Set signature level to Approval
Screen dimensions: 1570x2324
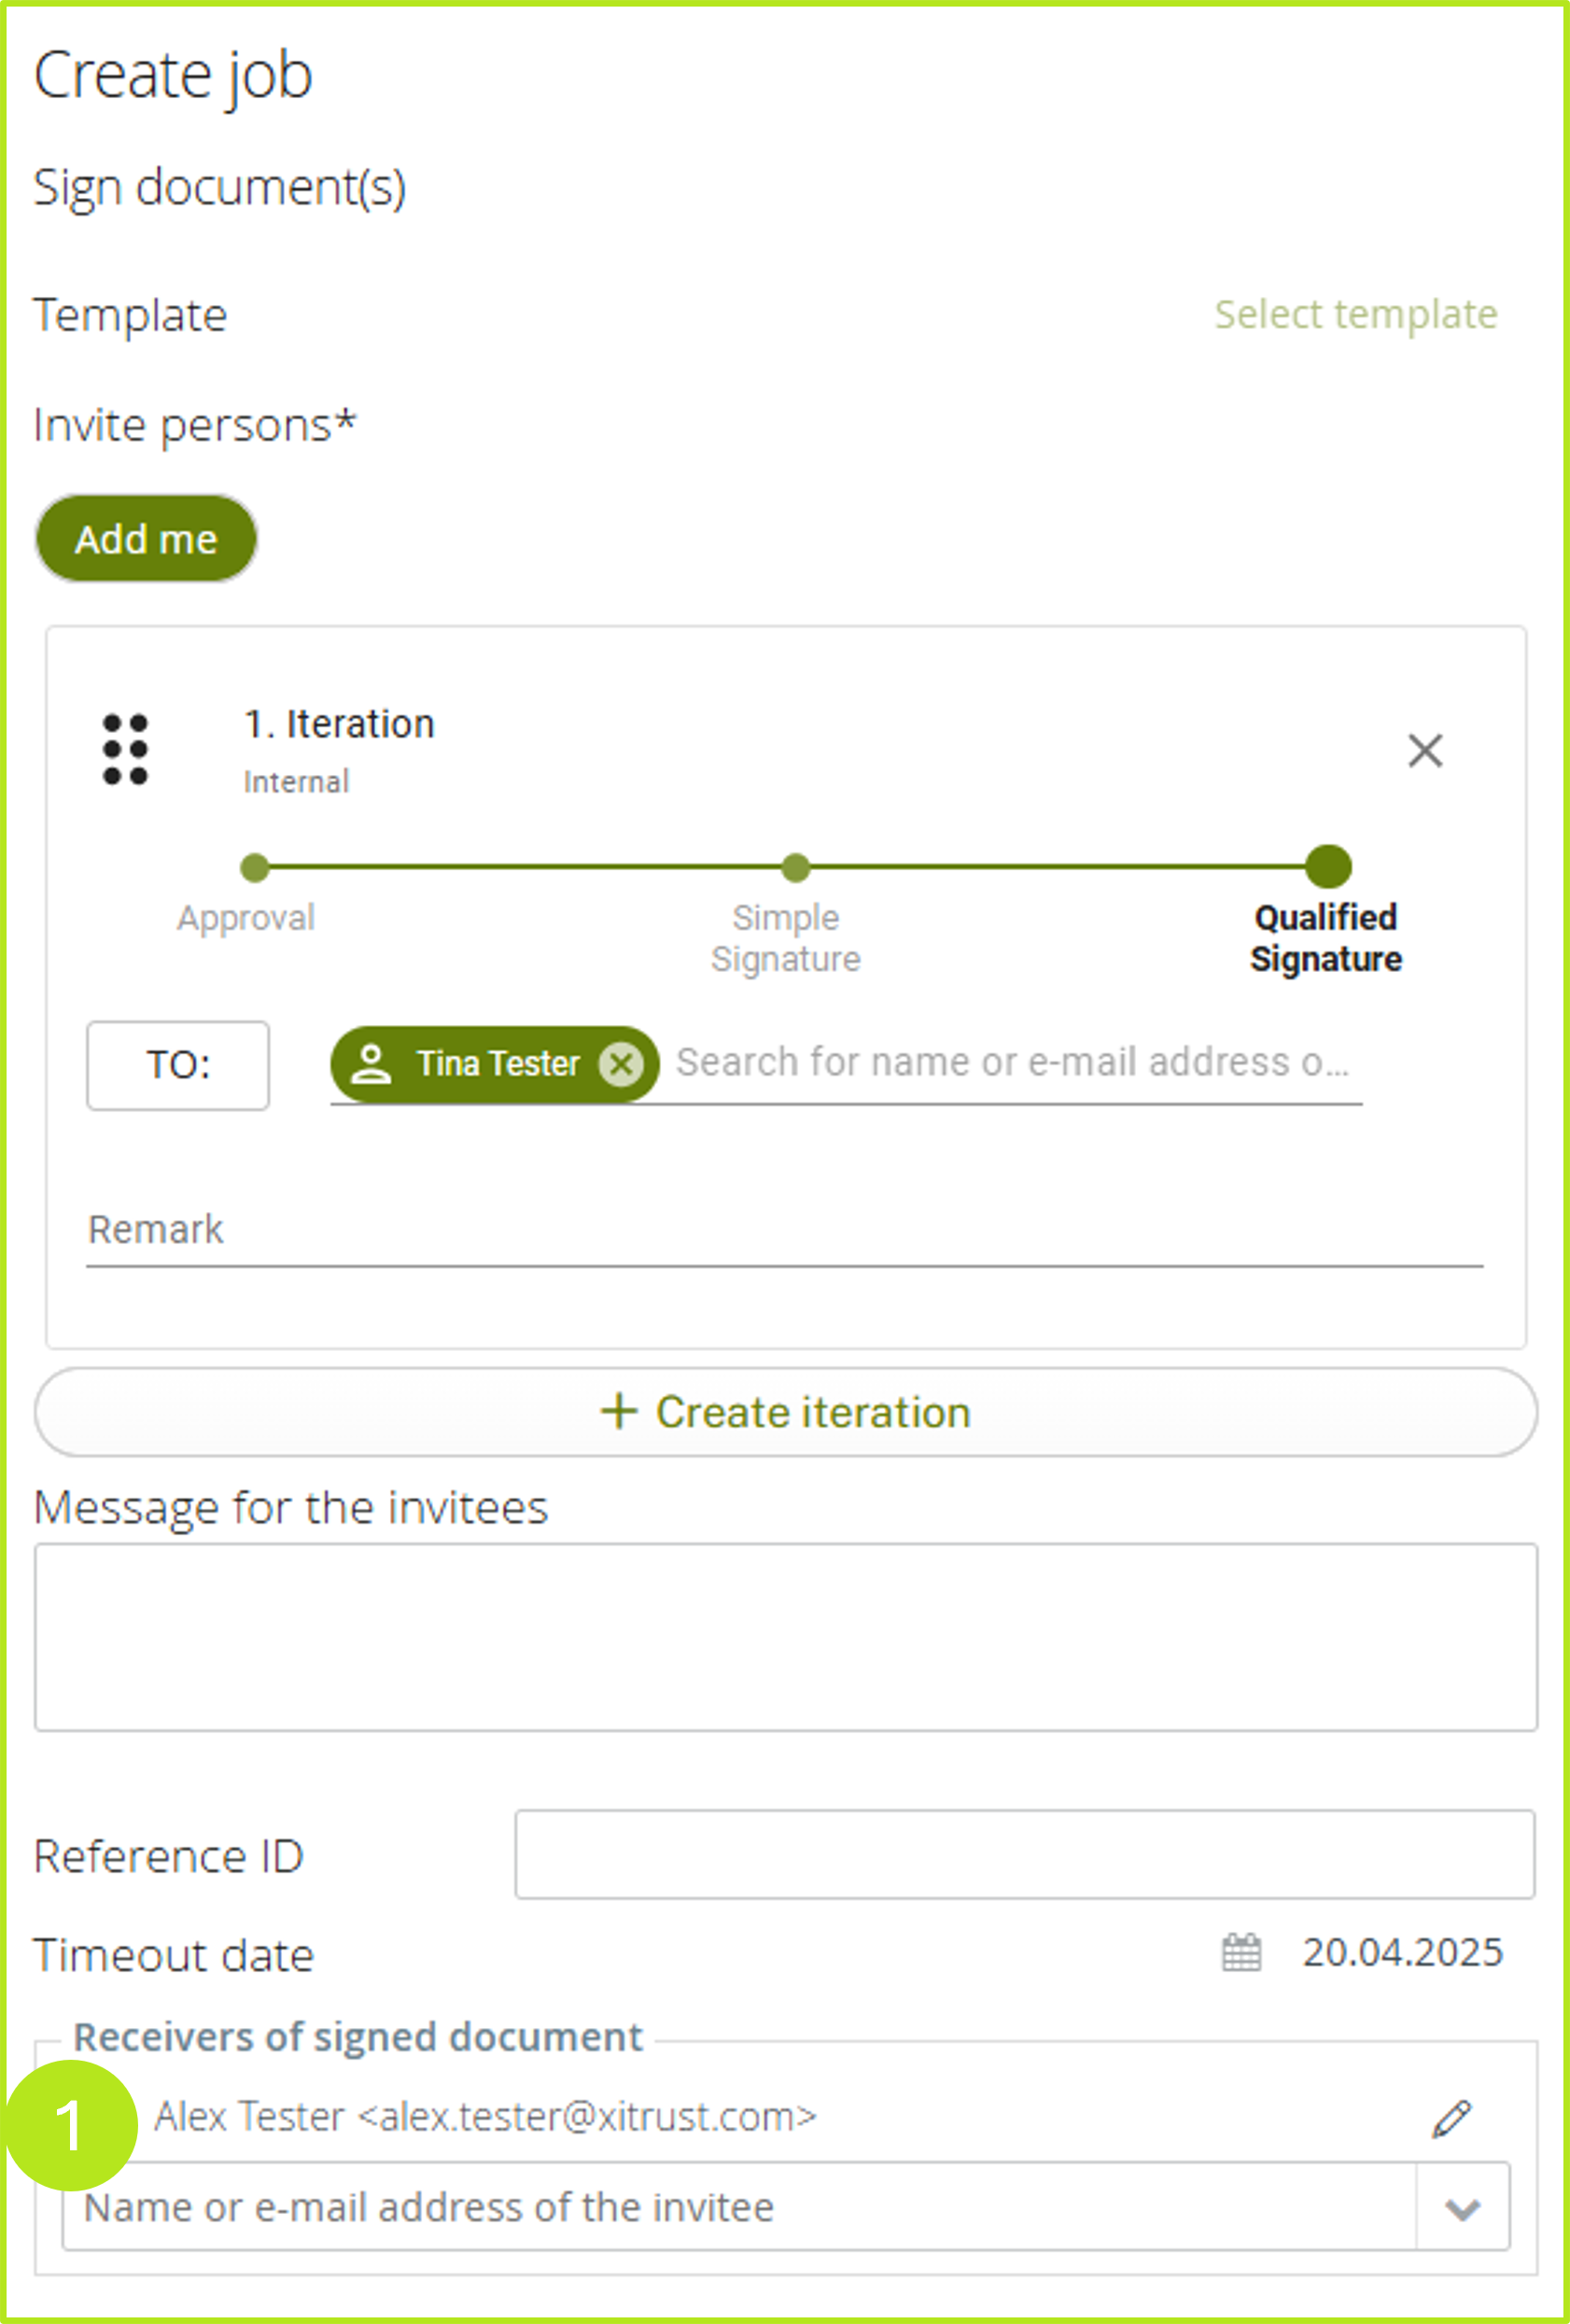pyautogui.click(x=255, y=867)
